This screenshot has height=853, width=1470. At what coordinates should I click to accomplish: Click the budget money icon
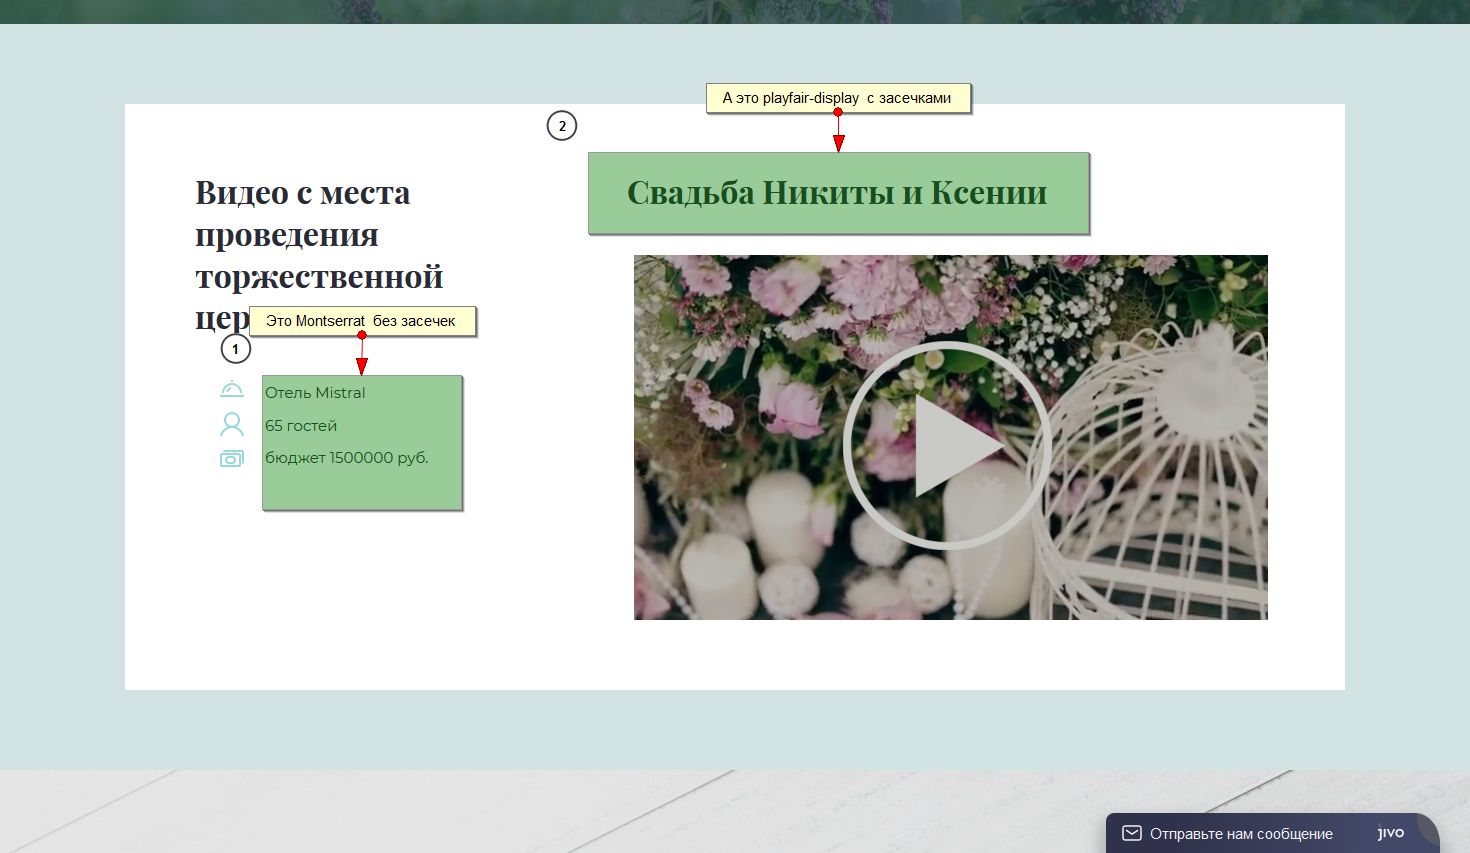[x=232, y=458]
